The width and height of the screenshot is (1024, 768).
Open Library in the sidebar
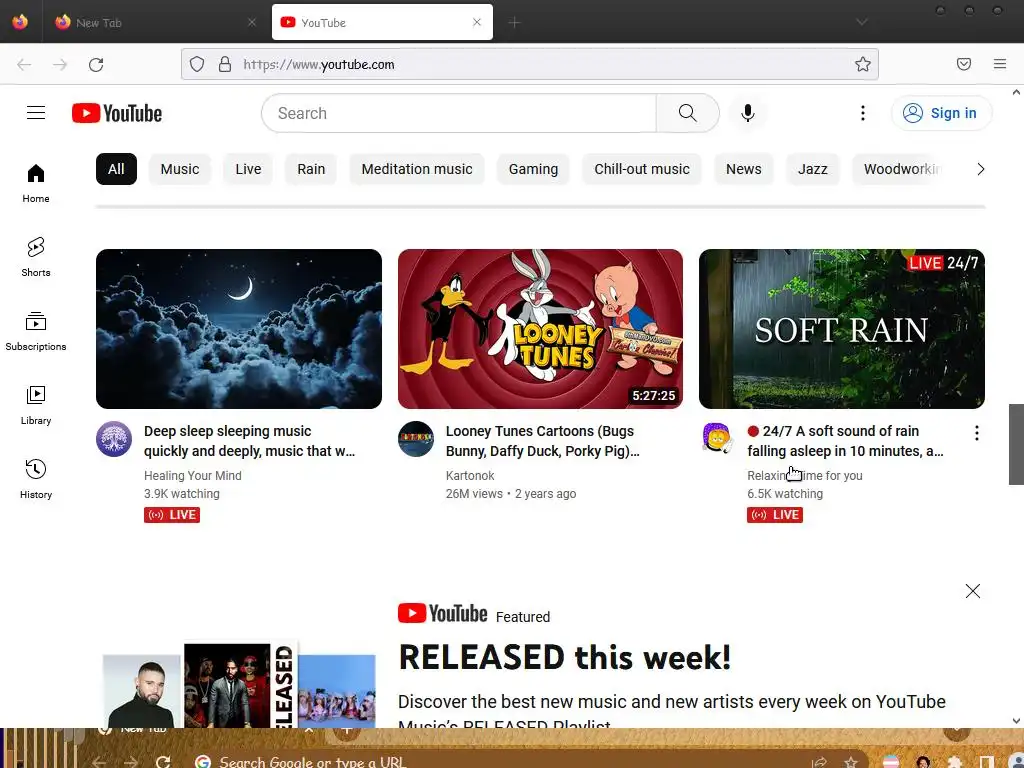click(x=36, y=406)
